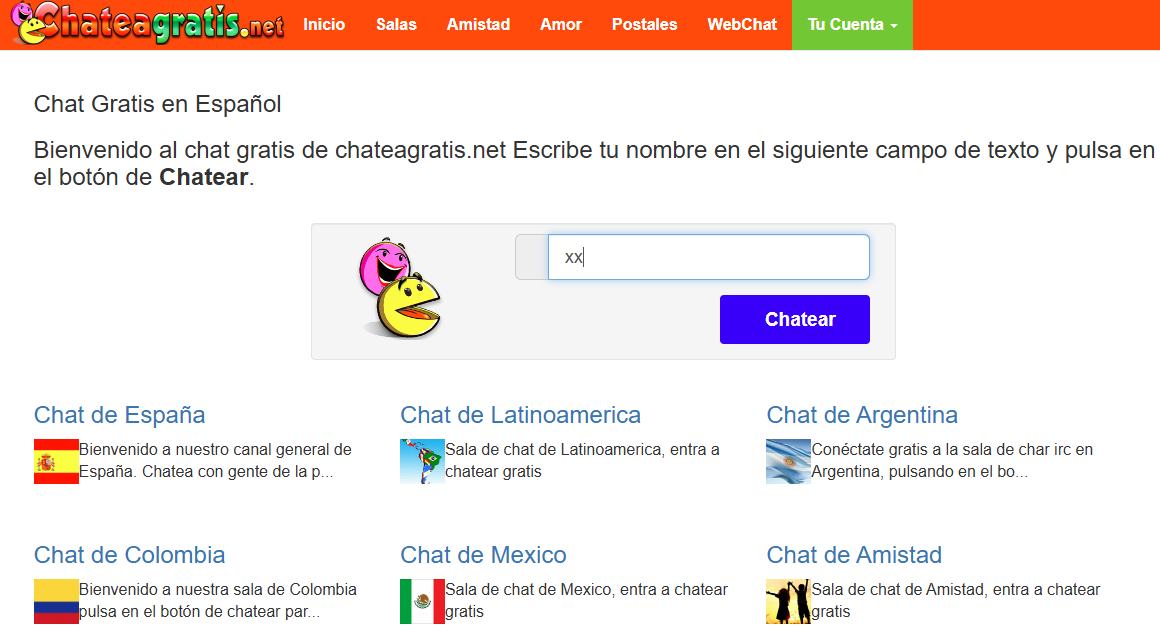Screen dimensions: 1160x640
Task: Click the Chateagratis.net logo
Action: (148, 24)
